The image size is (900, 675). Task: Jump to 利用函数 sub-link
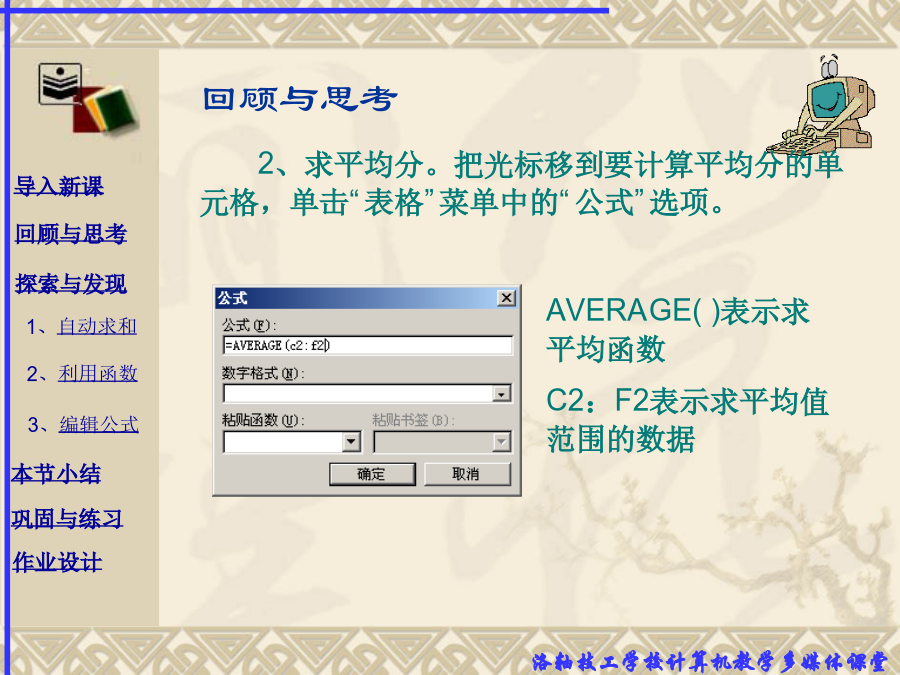[98, 374]
